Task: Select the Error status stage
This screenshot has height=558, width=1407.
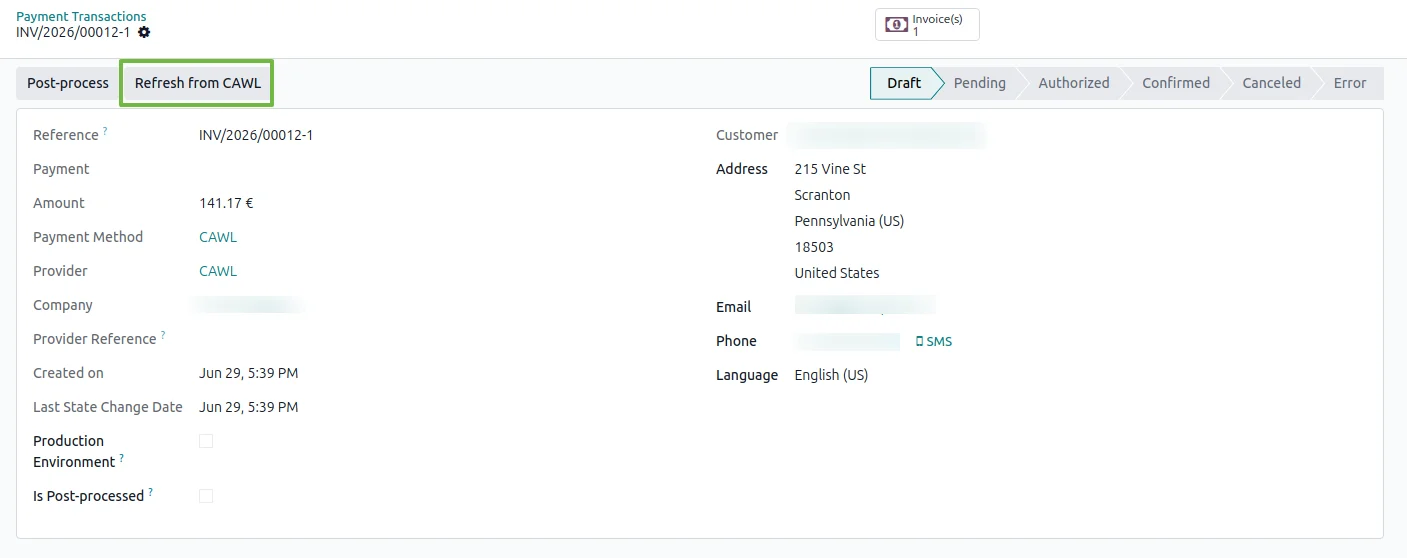Action: [1349, 83]
